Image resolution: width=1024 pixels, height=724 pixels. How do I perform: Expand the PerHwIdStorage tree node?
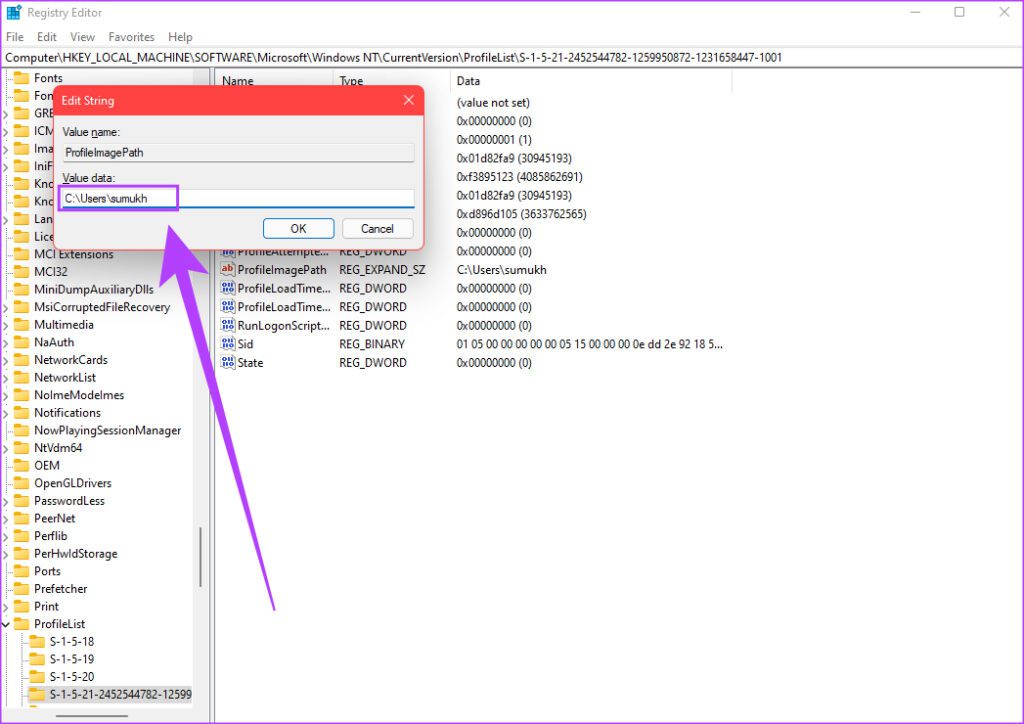pyautogui.click(x=6, y=554)
